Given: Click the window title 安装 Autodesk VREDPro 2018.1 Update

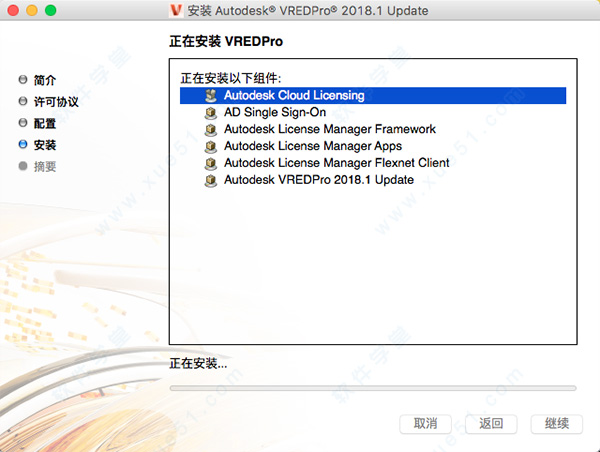Looking at the screenshot, I should pos(308,11).
